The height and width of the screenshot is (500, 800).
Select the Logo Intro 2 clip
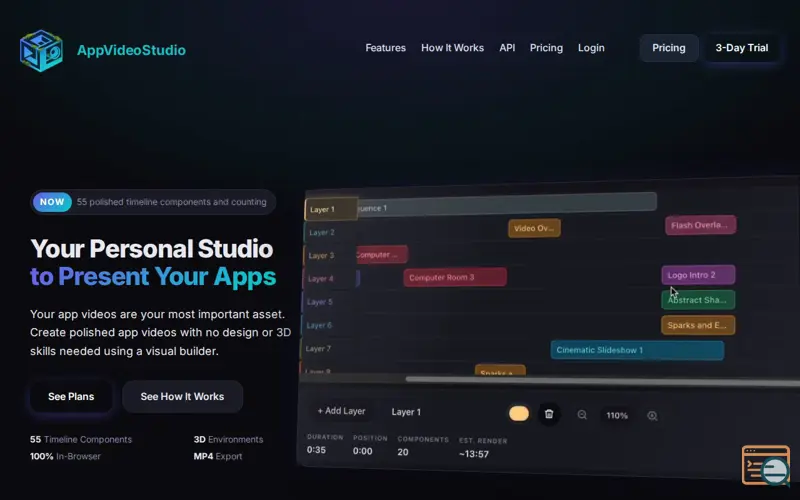pyautogui.click(x=698, y=275)
